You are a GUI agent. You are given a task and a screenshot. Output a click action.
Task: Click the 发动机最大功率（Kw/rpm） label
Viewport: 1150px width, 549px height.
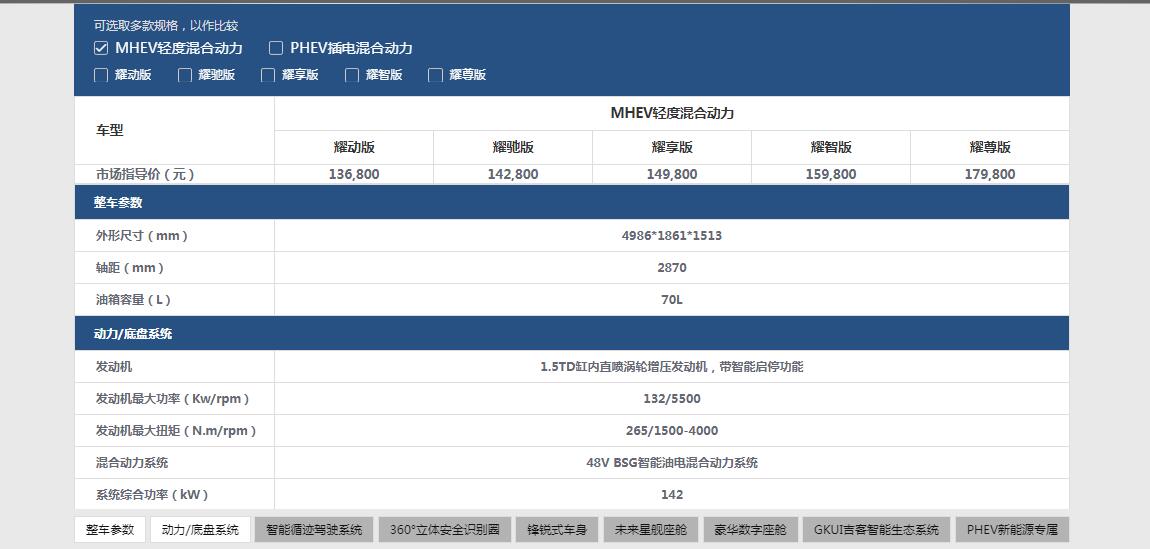coord(173,399)
